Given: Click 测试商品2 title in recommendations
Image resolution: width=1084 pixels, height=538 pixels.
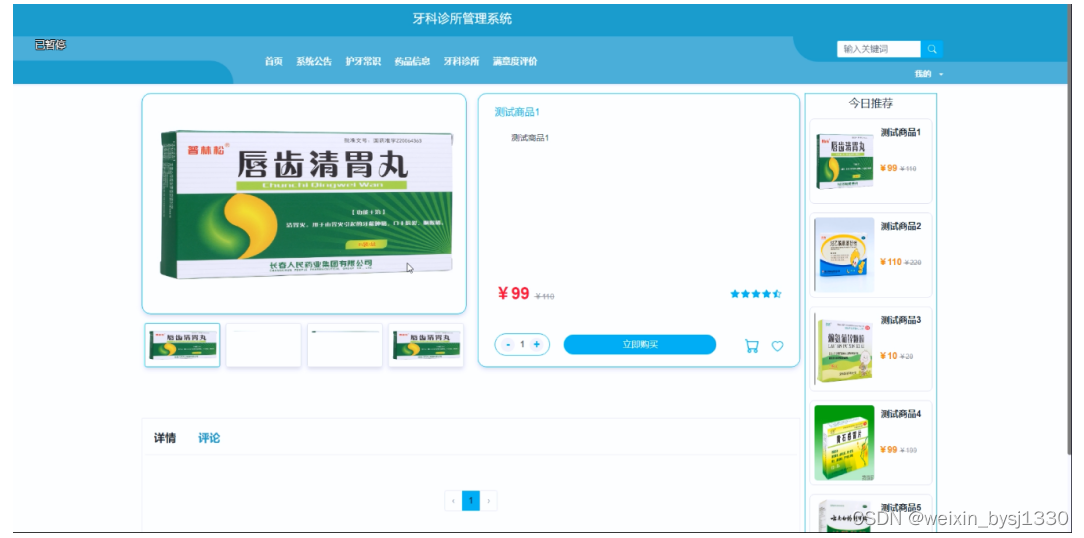Looking at the screenshot, I should tap(901, 226).
